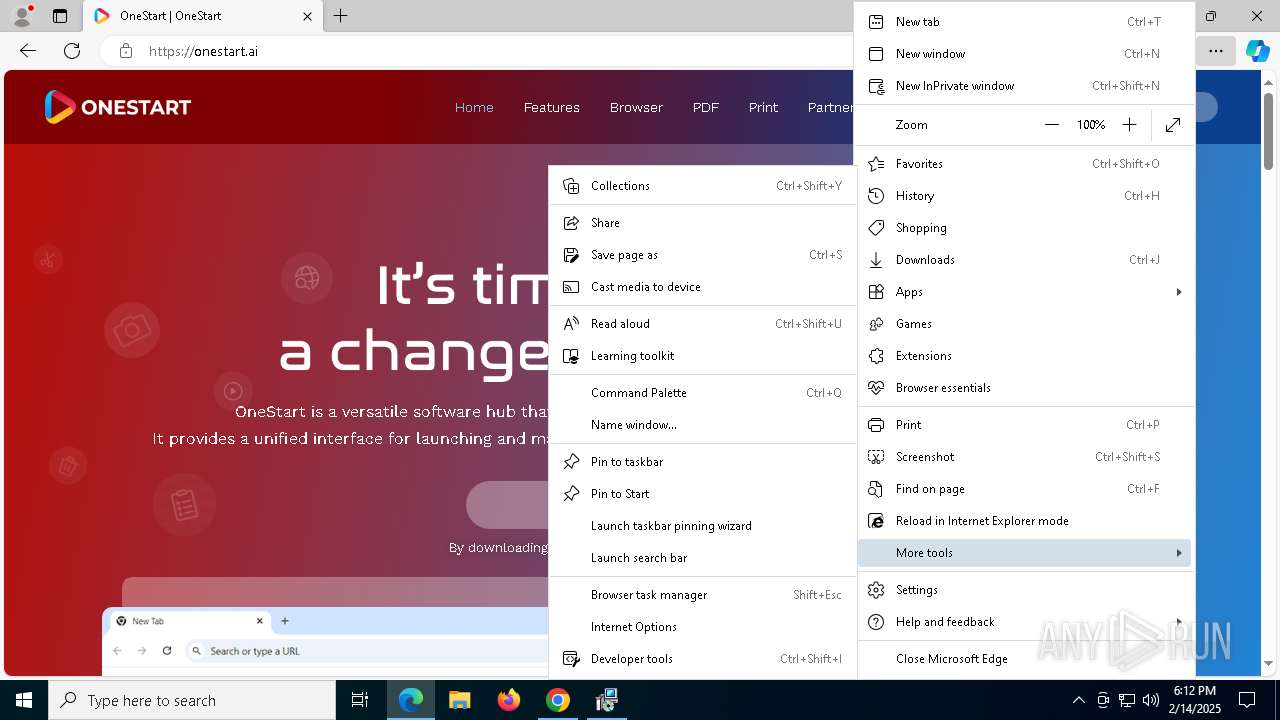Screen dimensions: 1280x720
Task: Open the More tools submenu entry
Action: click(x=1024, y=553)
